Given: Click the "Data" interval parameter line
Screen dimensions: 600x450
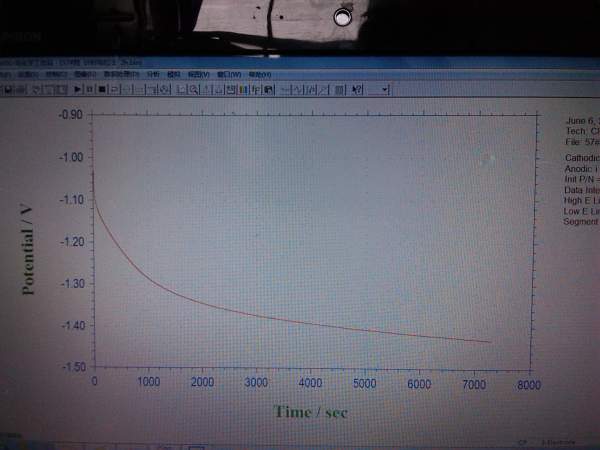Looking at the screenshot, I should pyautogui.click(x=581, y=190).
